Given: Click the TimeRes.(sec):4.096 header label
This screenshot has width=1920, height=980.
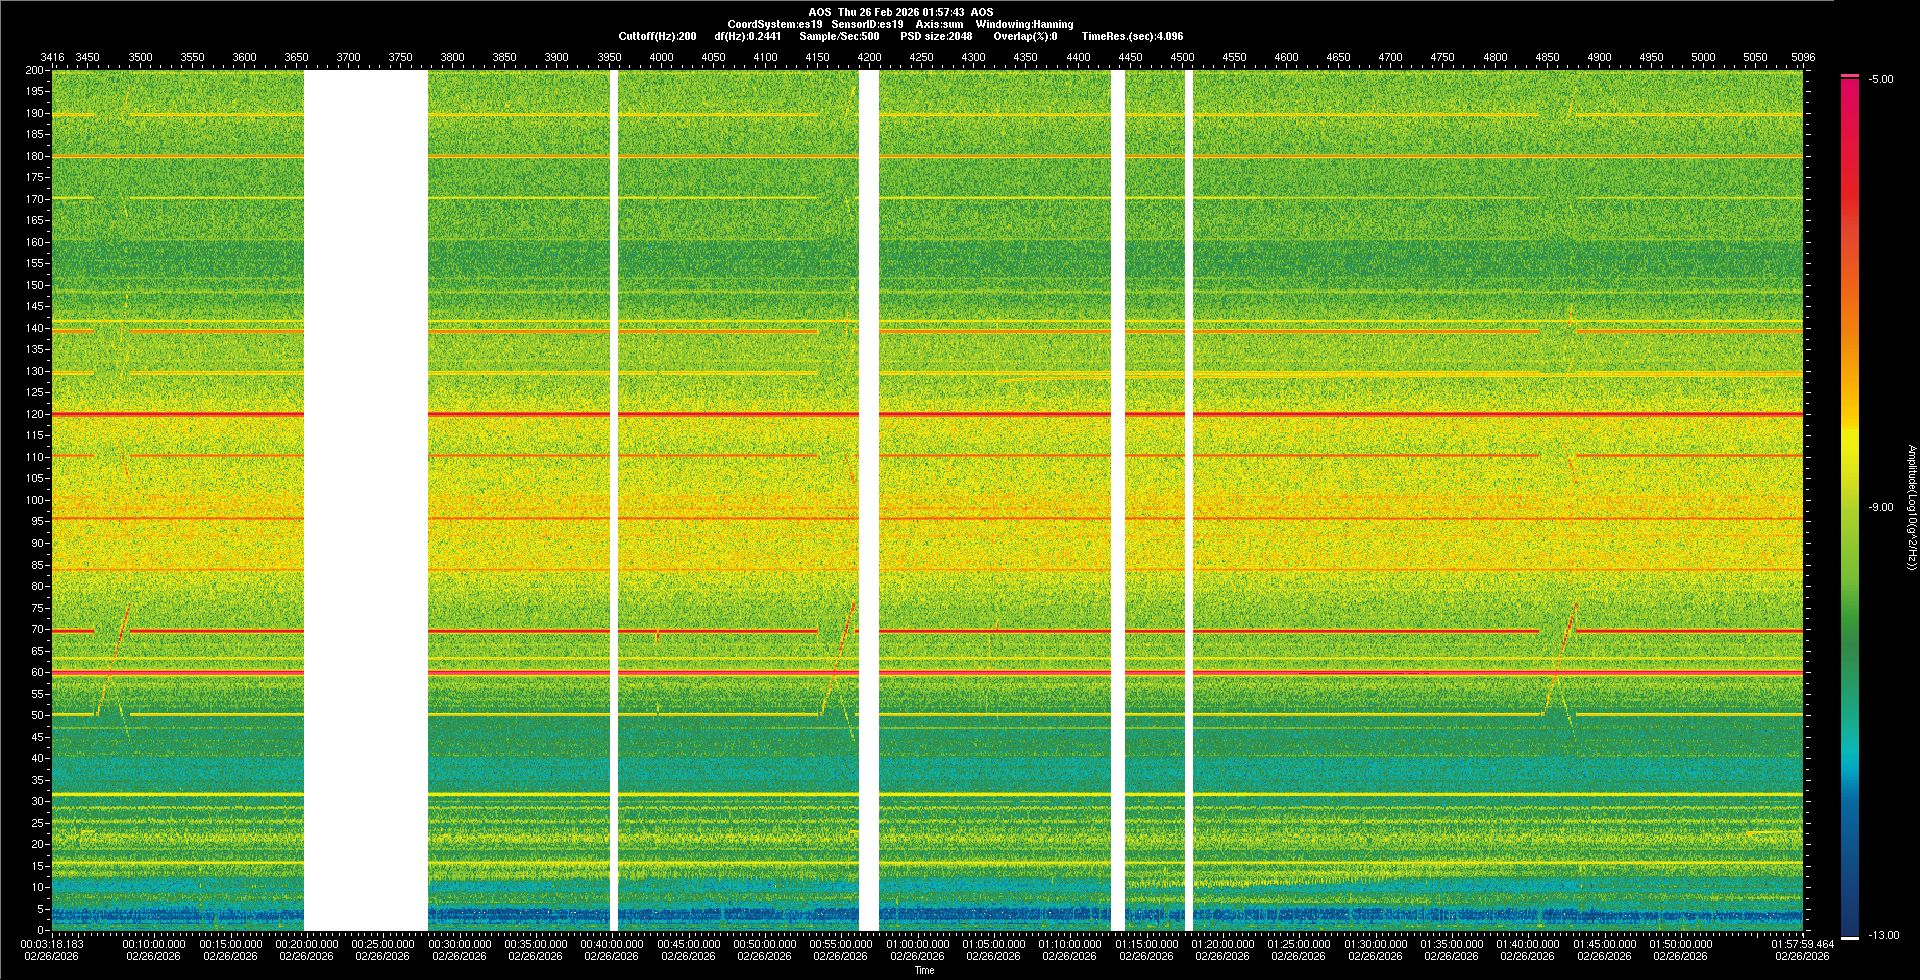Looking at the screenshot, I should click(x=1132, y=37).
